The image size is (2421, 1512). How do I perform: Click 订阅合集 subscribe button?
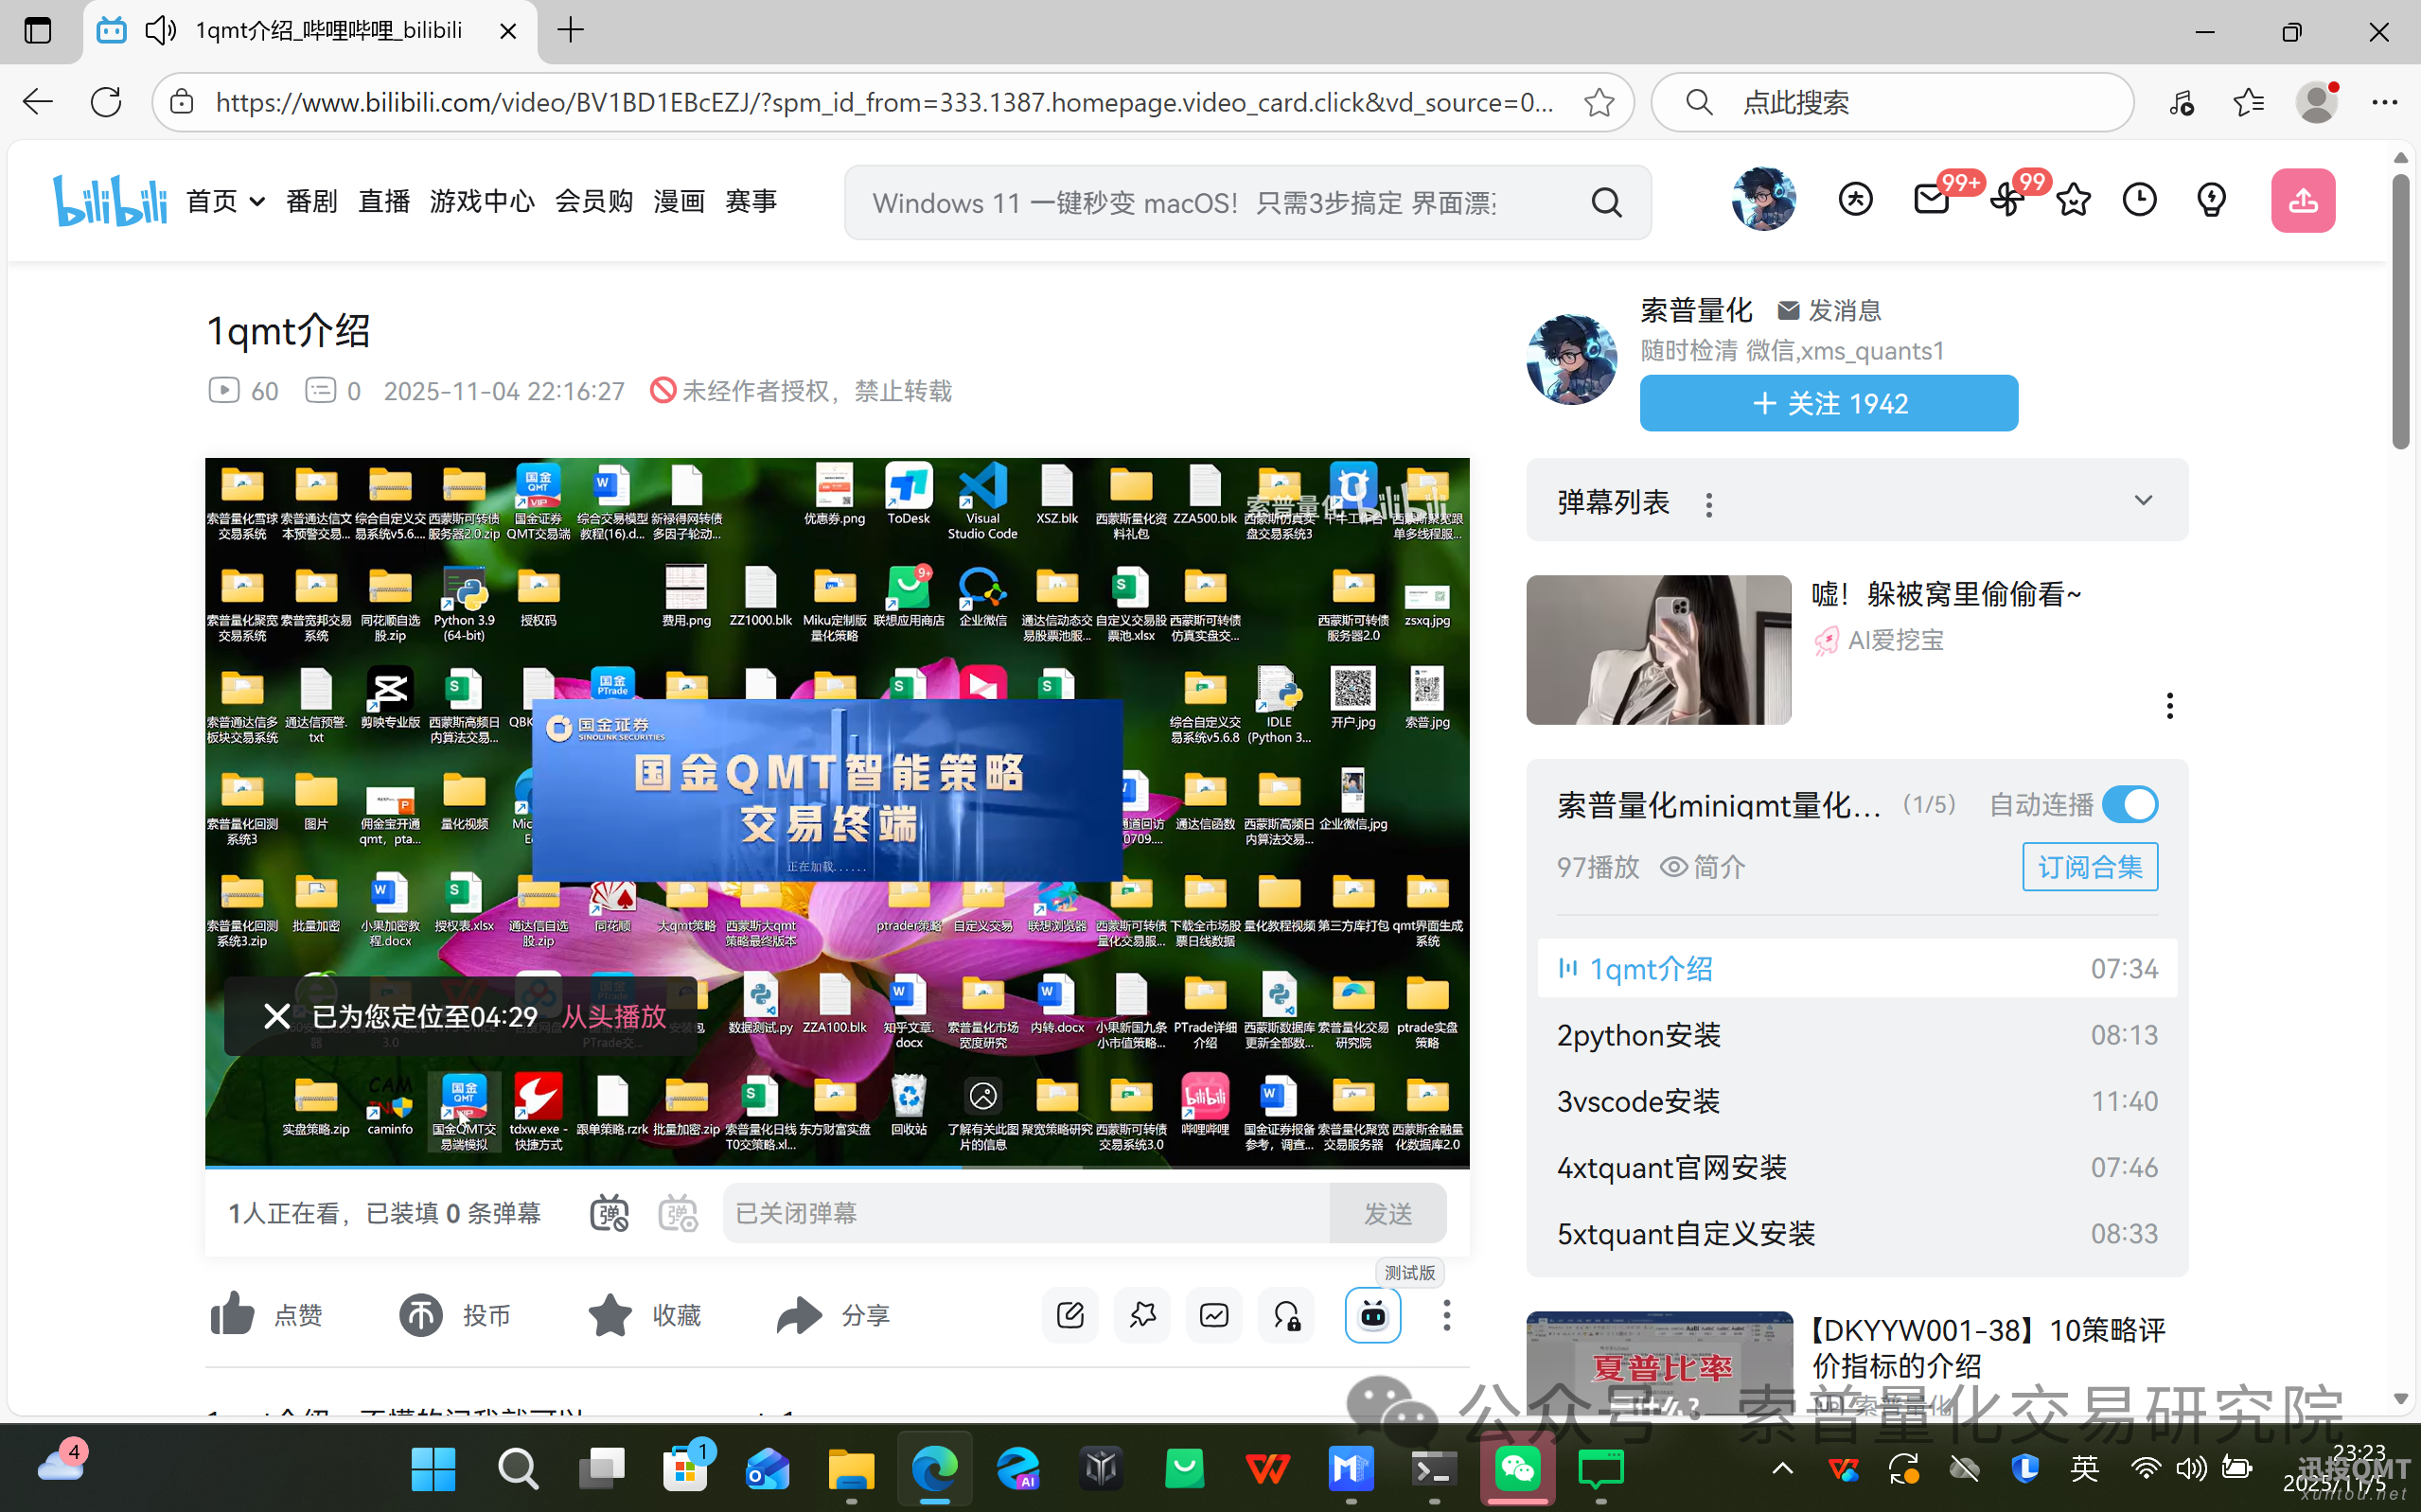coord(2090,866)
